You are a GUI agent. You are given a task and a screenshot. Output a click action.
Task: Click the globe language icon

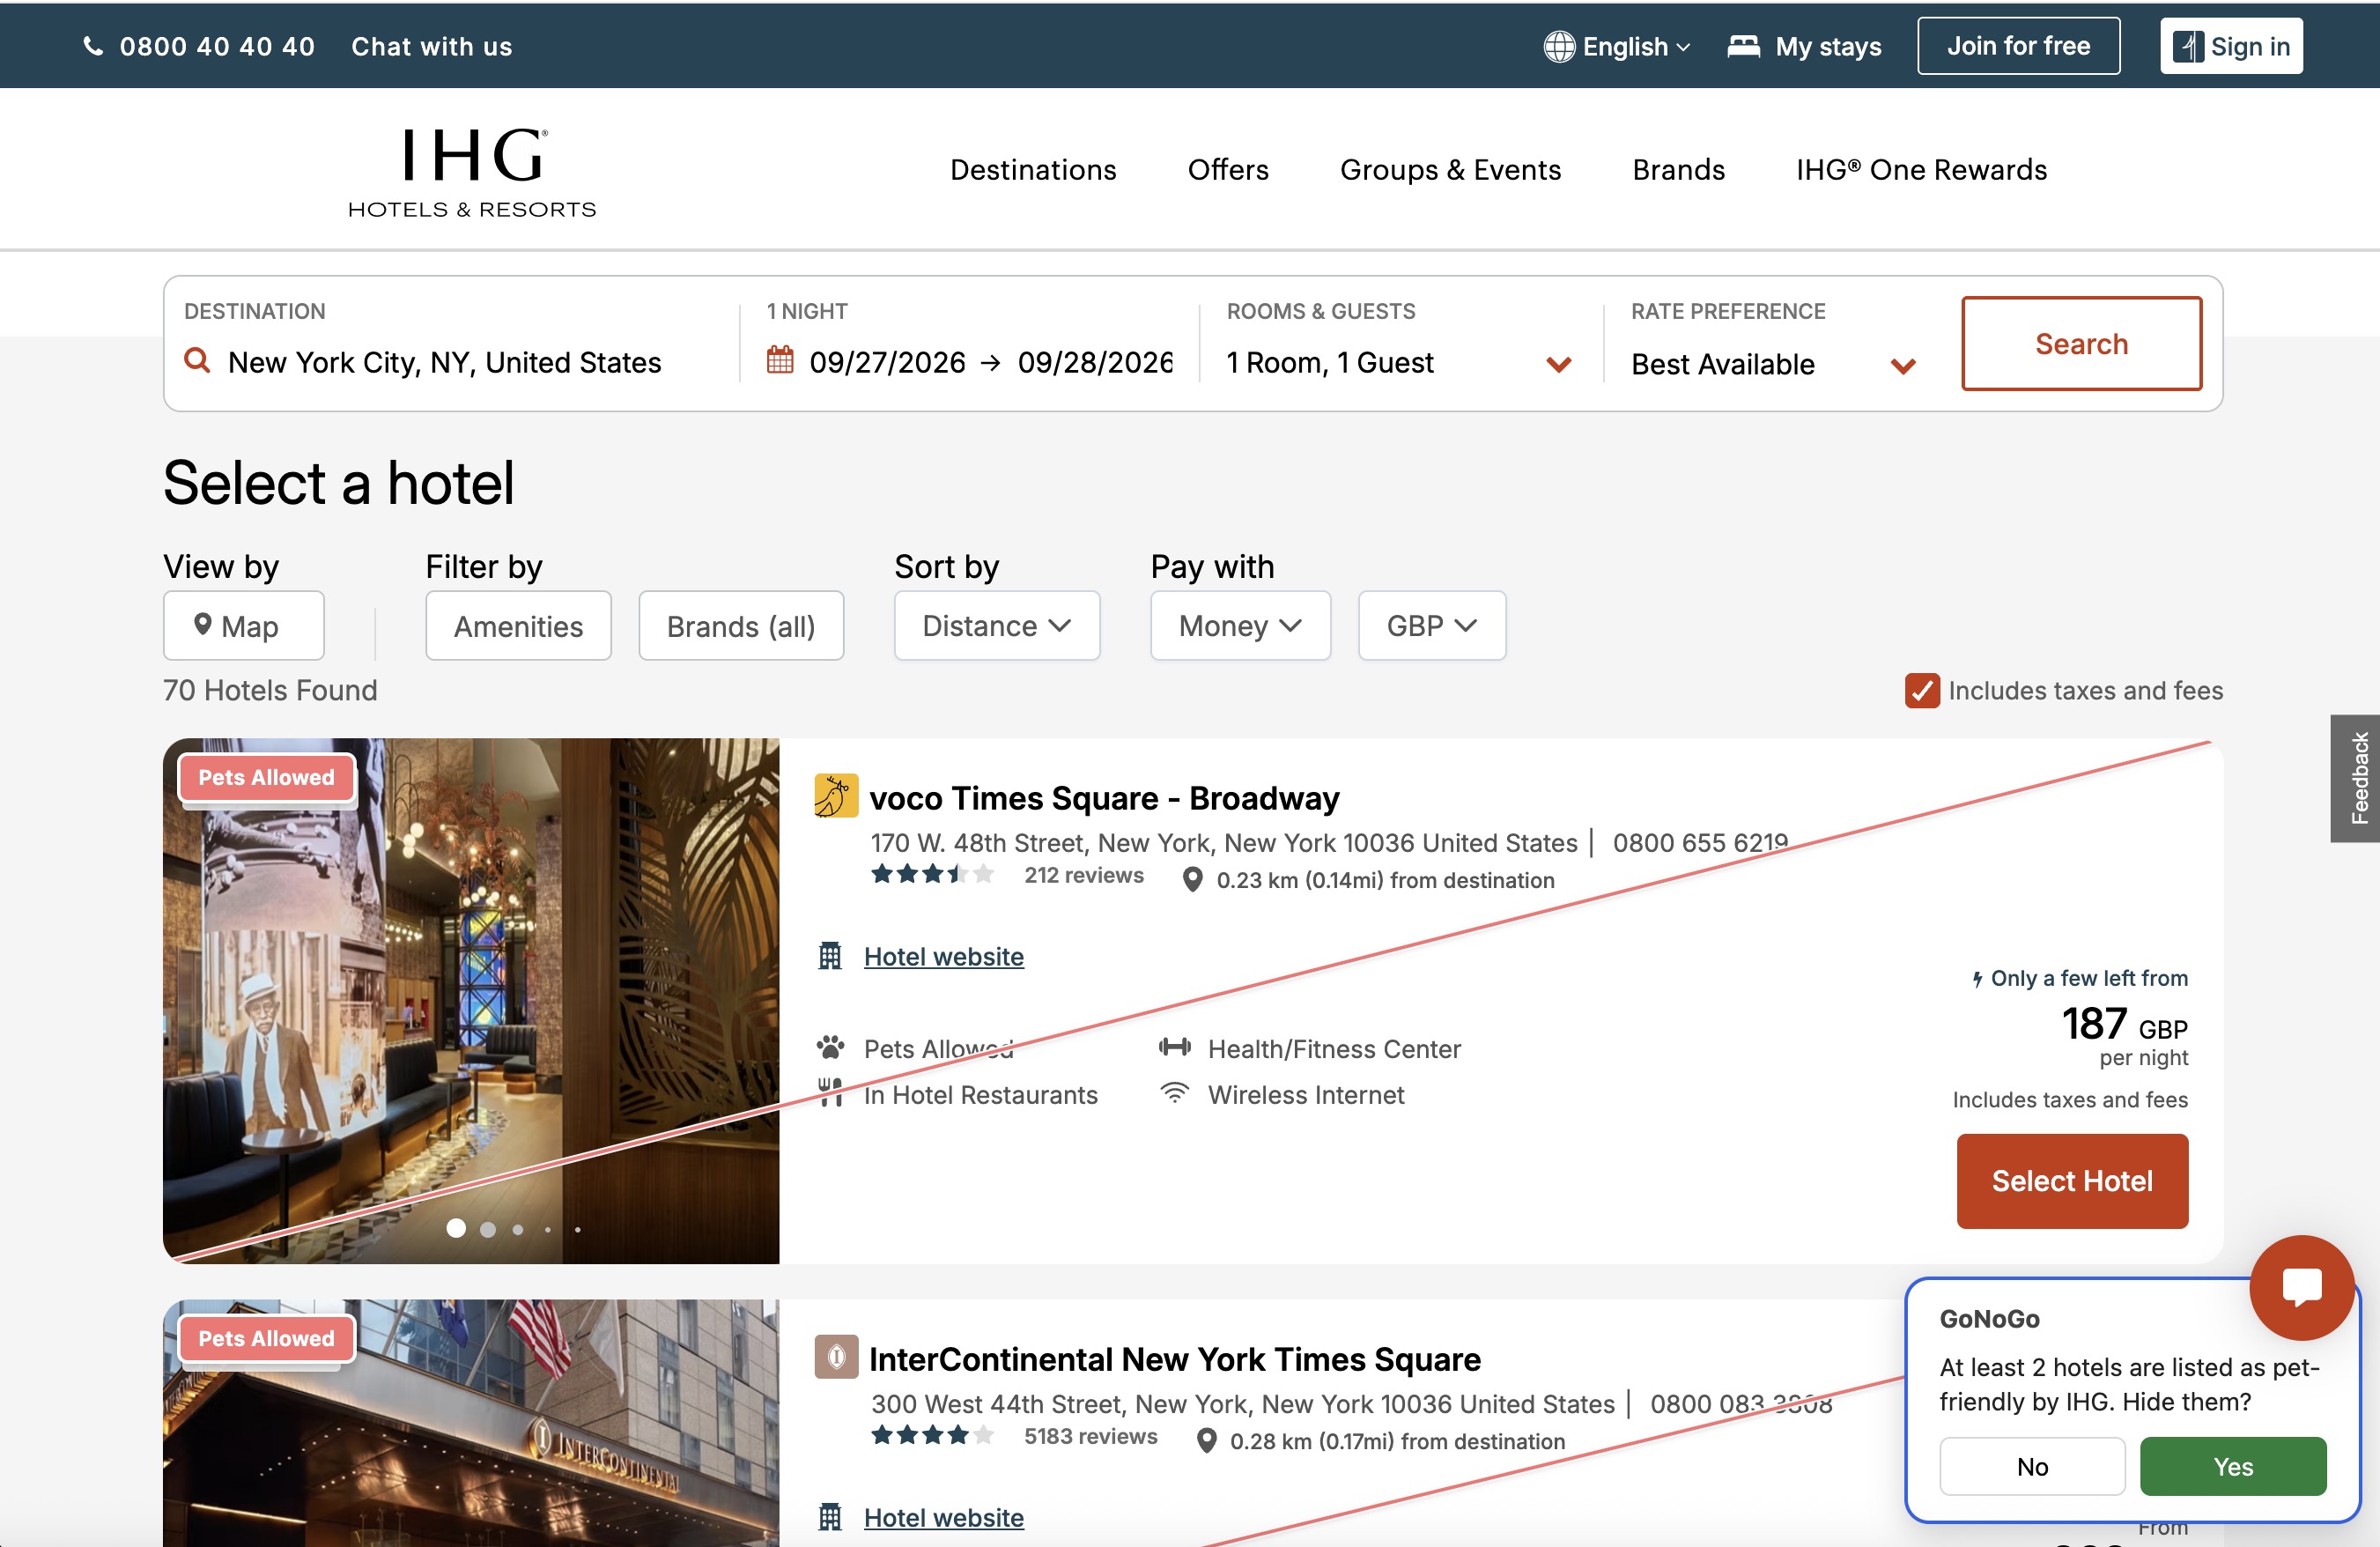tap(1558, 46)
